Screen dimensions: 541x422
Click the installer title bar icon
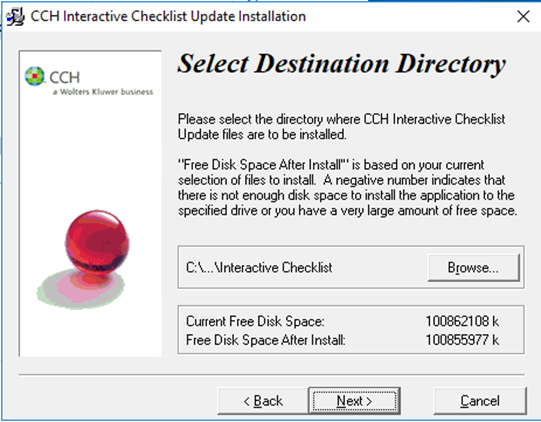pyautogui.click(x=16, y=17)
